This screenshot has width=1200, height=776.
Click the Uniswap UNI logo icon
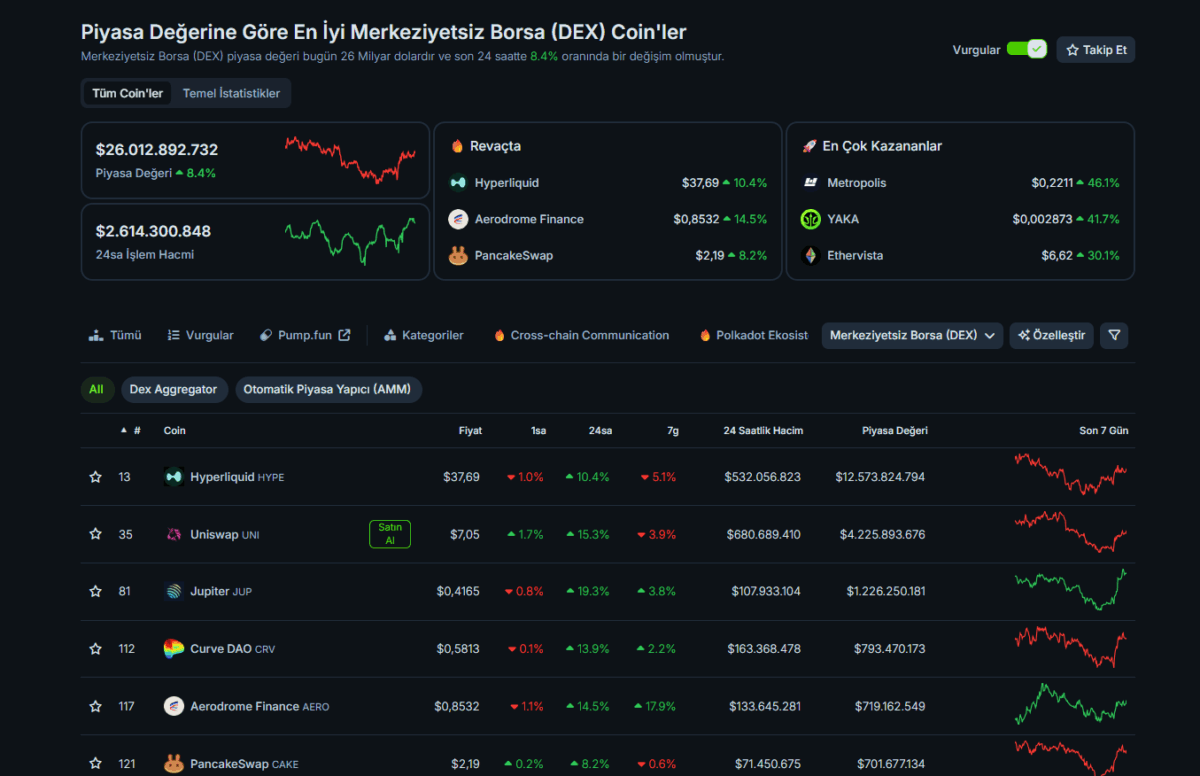[174, 534]
